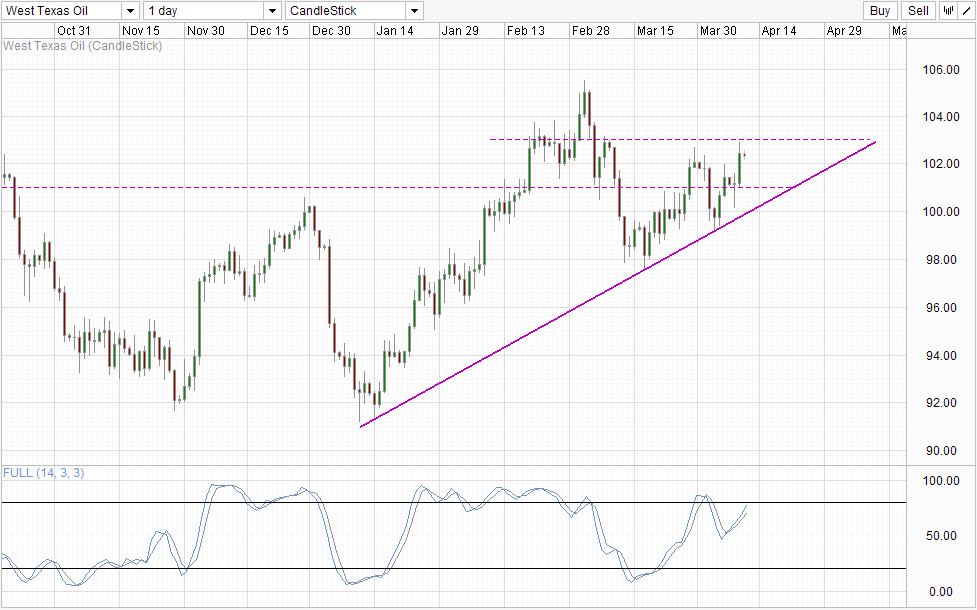This screenshot has width=977, height=610.
Task: Click the Sell button
Action: pos(918,11)
